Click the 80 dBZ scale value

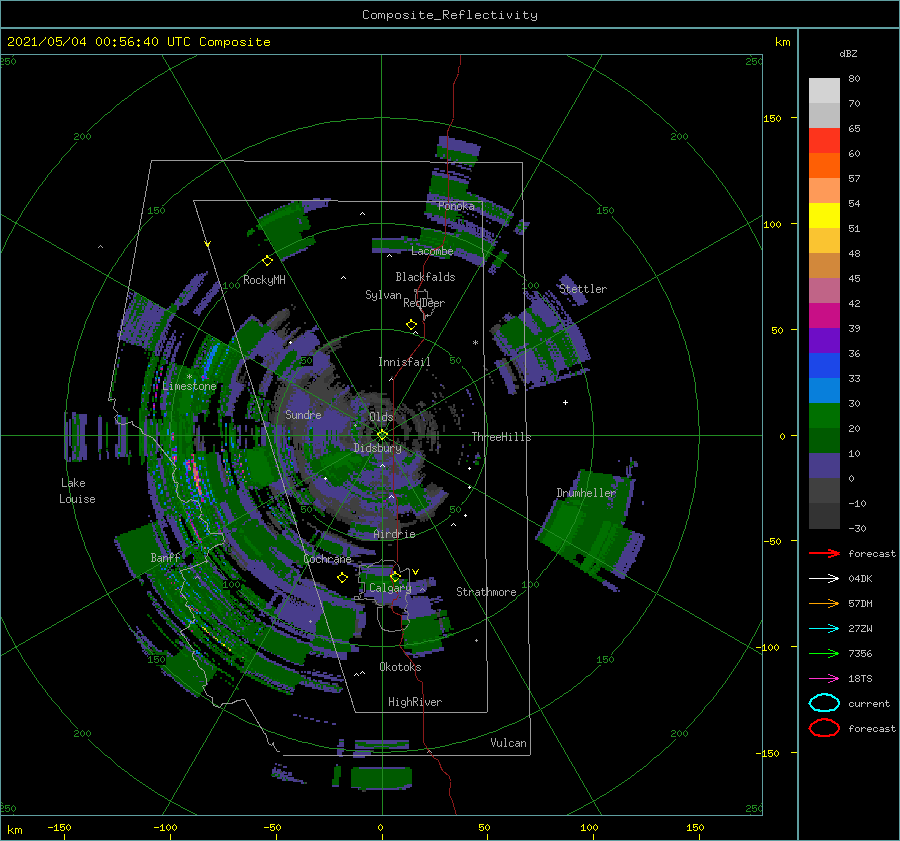(854, 79)
